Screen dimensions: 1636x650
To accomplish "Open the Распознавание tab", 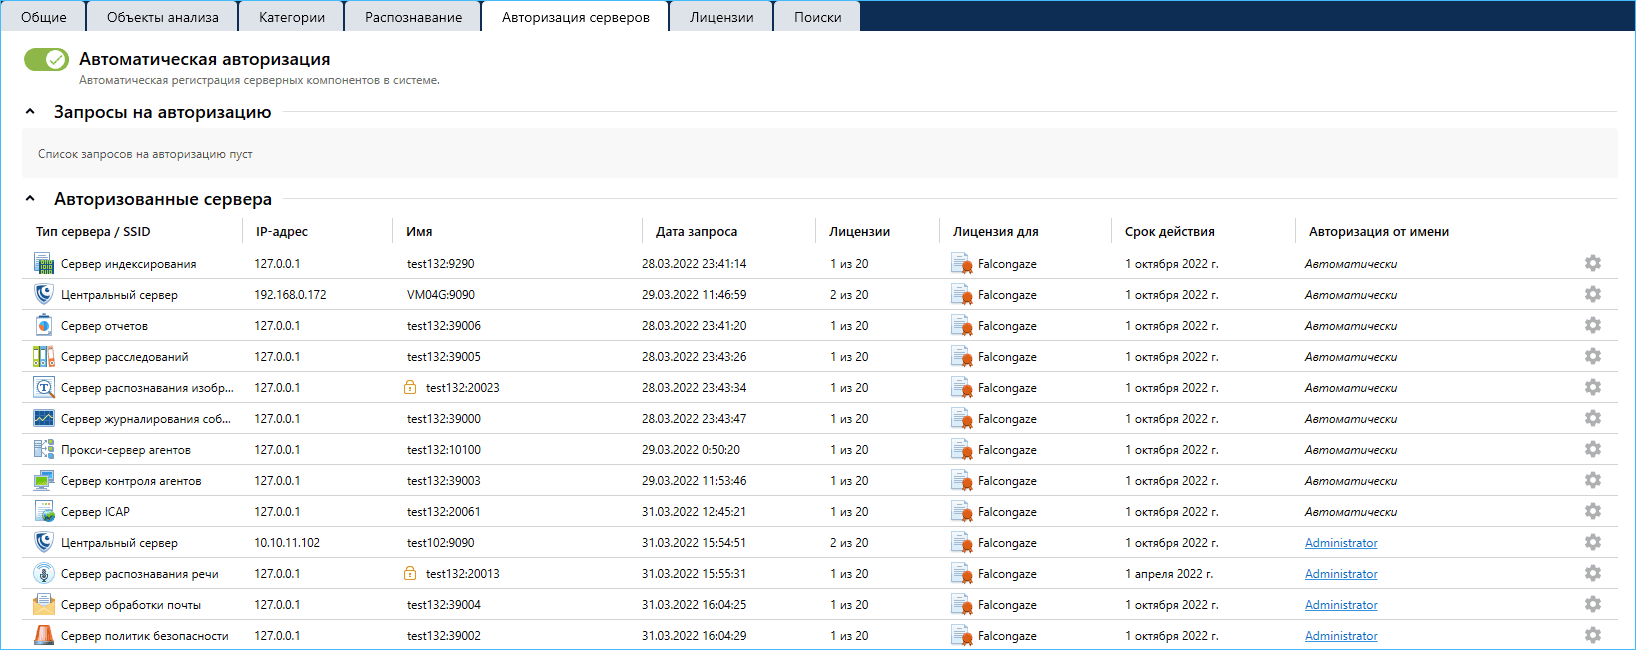I will tap(413, 17).
